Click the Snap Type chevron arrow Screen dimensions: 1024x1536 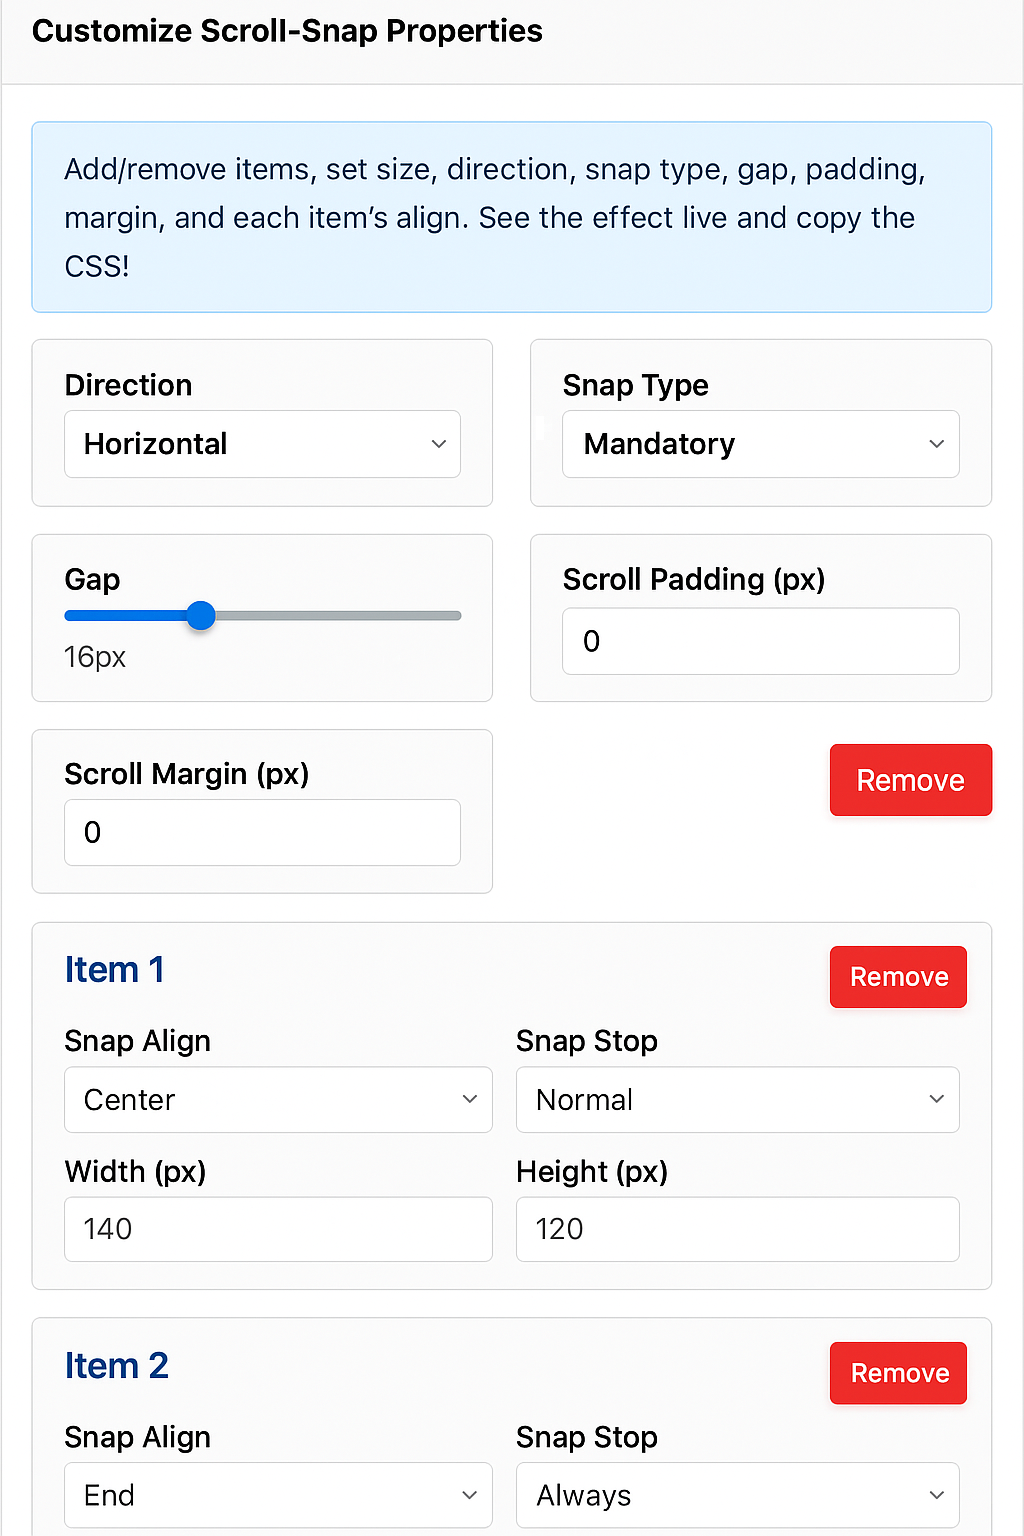936,444
